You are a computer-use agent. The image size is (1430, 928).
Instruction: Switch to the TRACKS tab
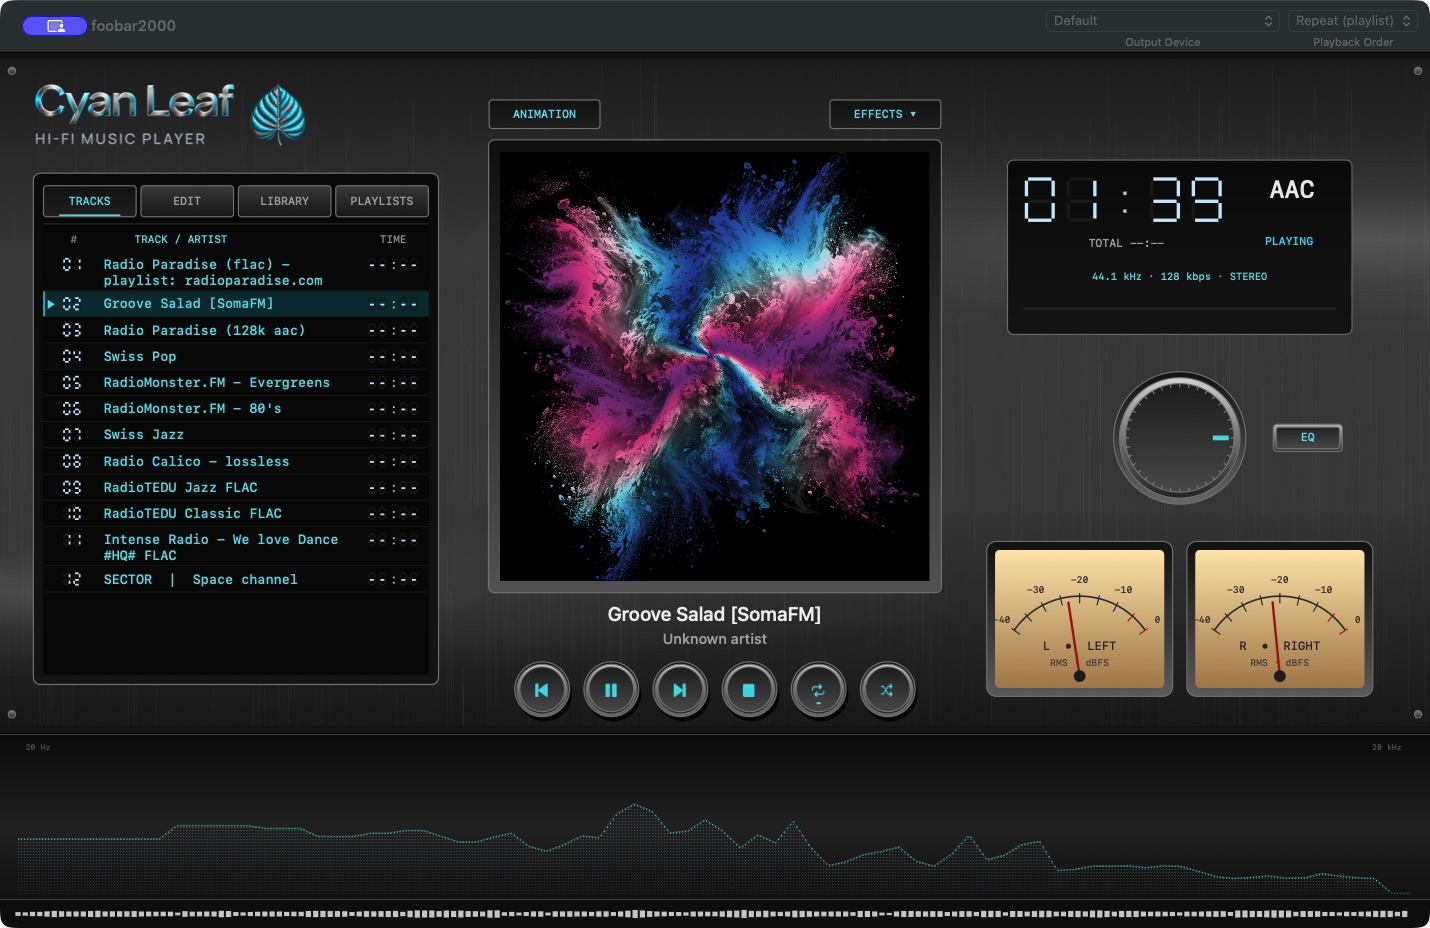coord(90,201)
